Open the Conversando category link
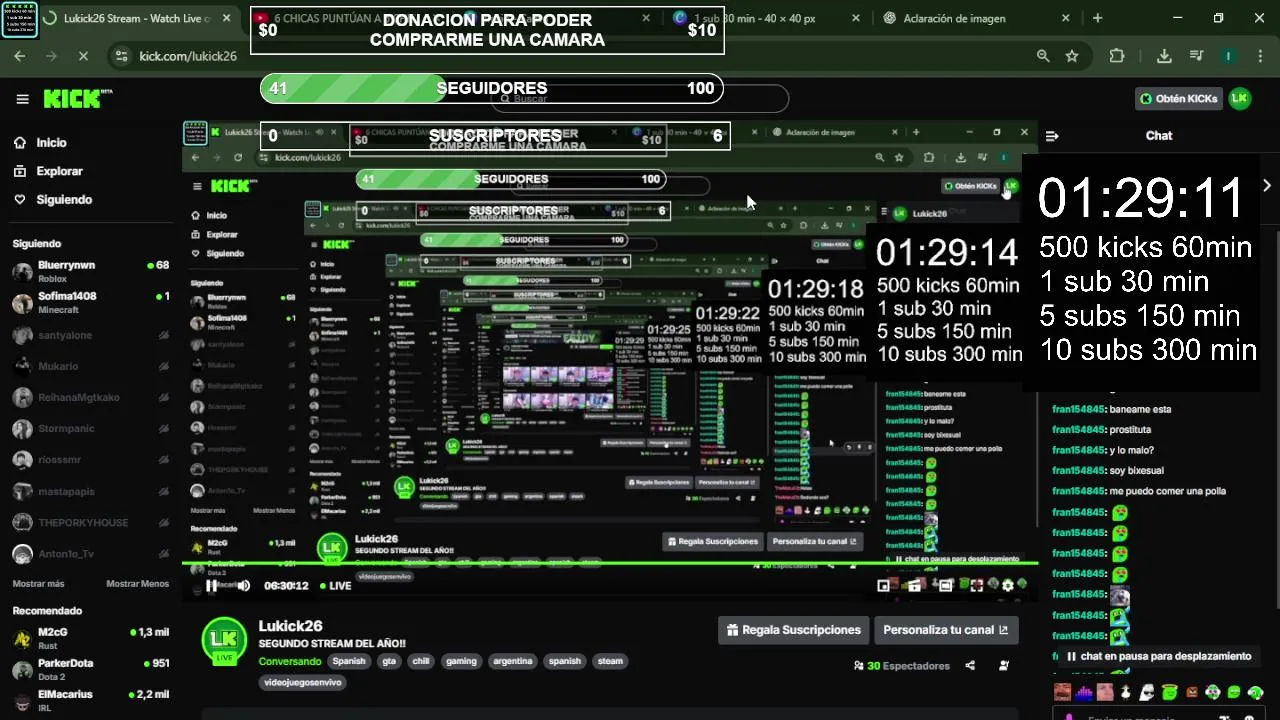 pos(290,661)
